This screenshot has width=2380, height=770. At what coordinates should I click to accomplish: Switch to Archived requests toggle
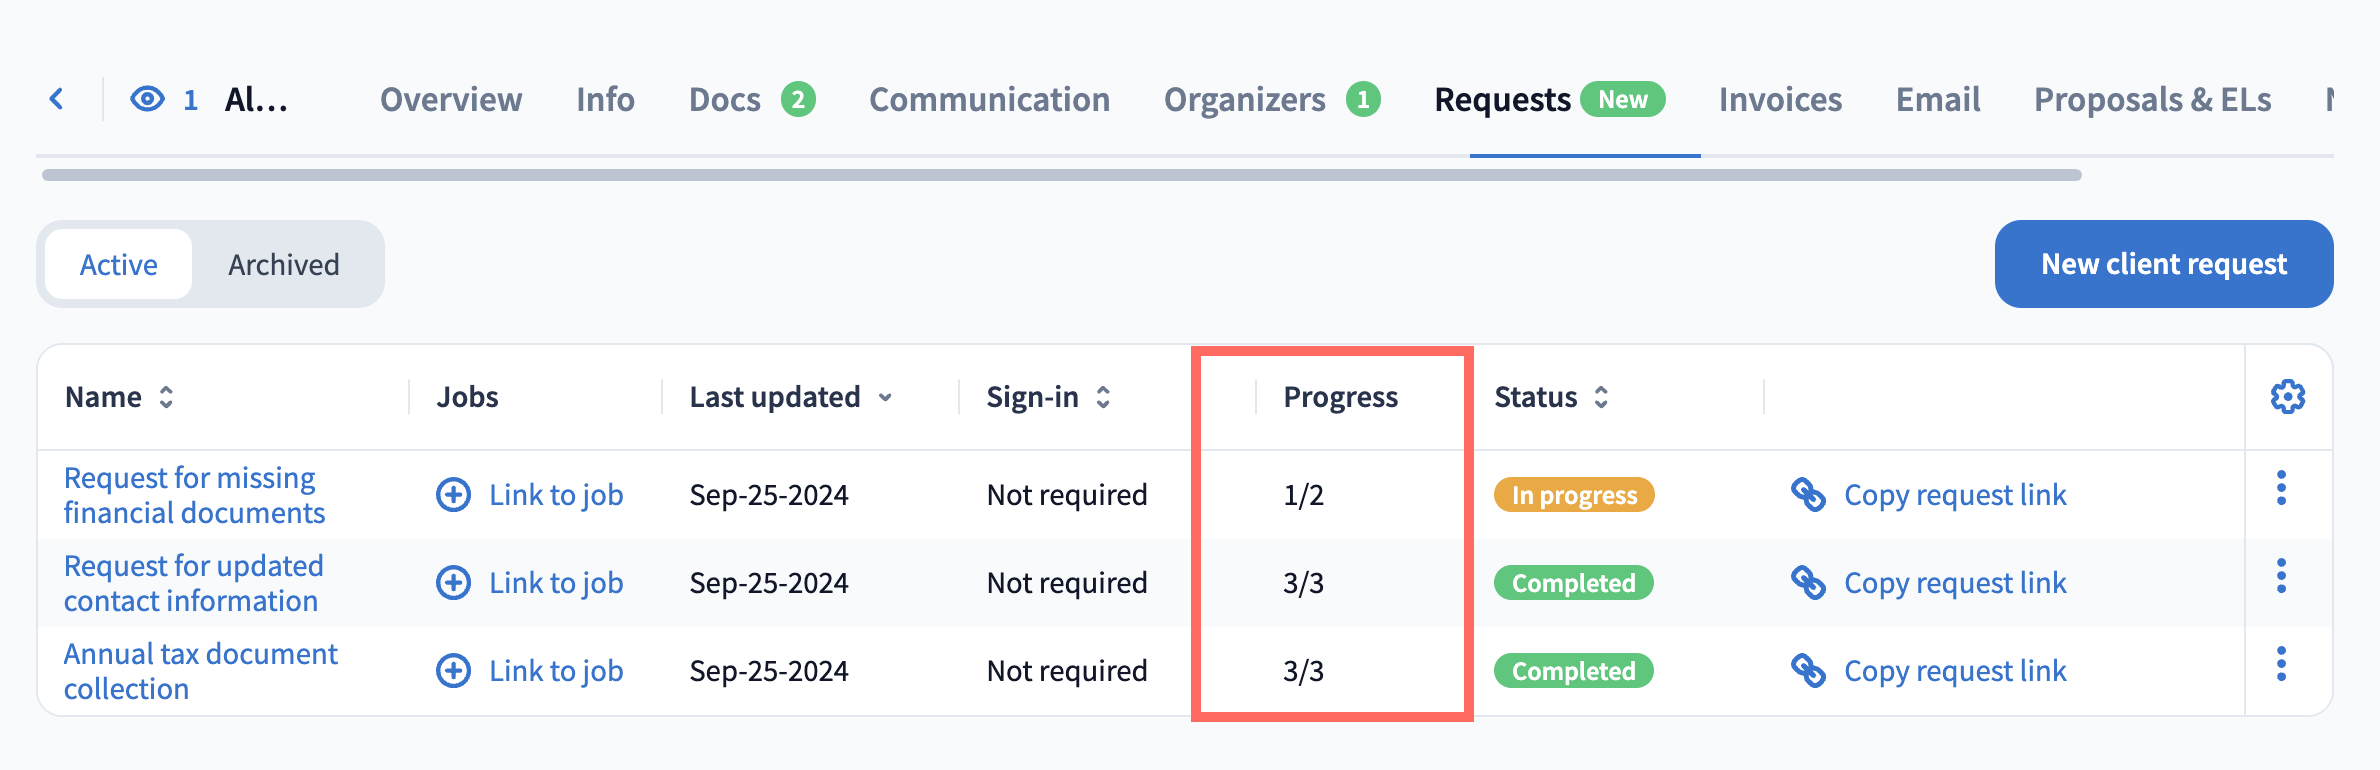coord(284,265)
